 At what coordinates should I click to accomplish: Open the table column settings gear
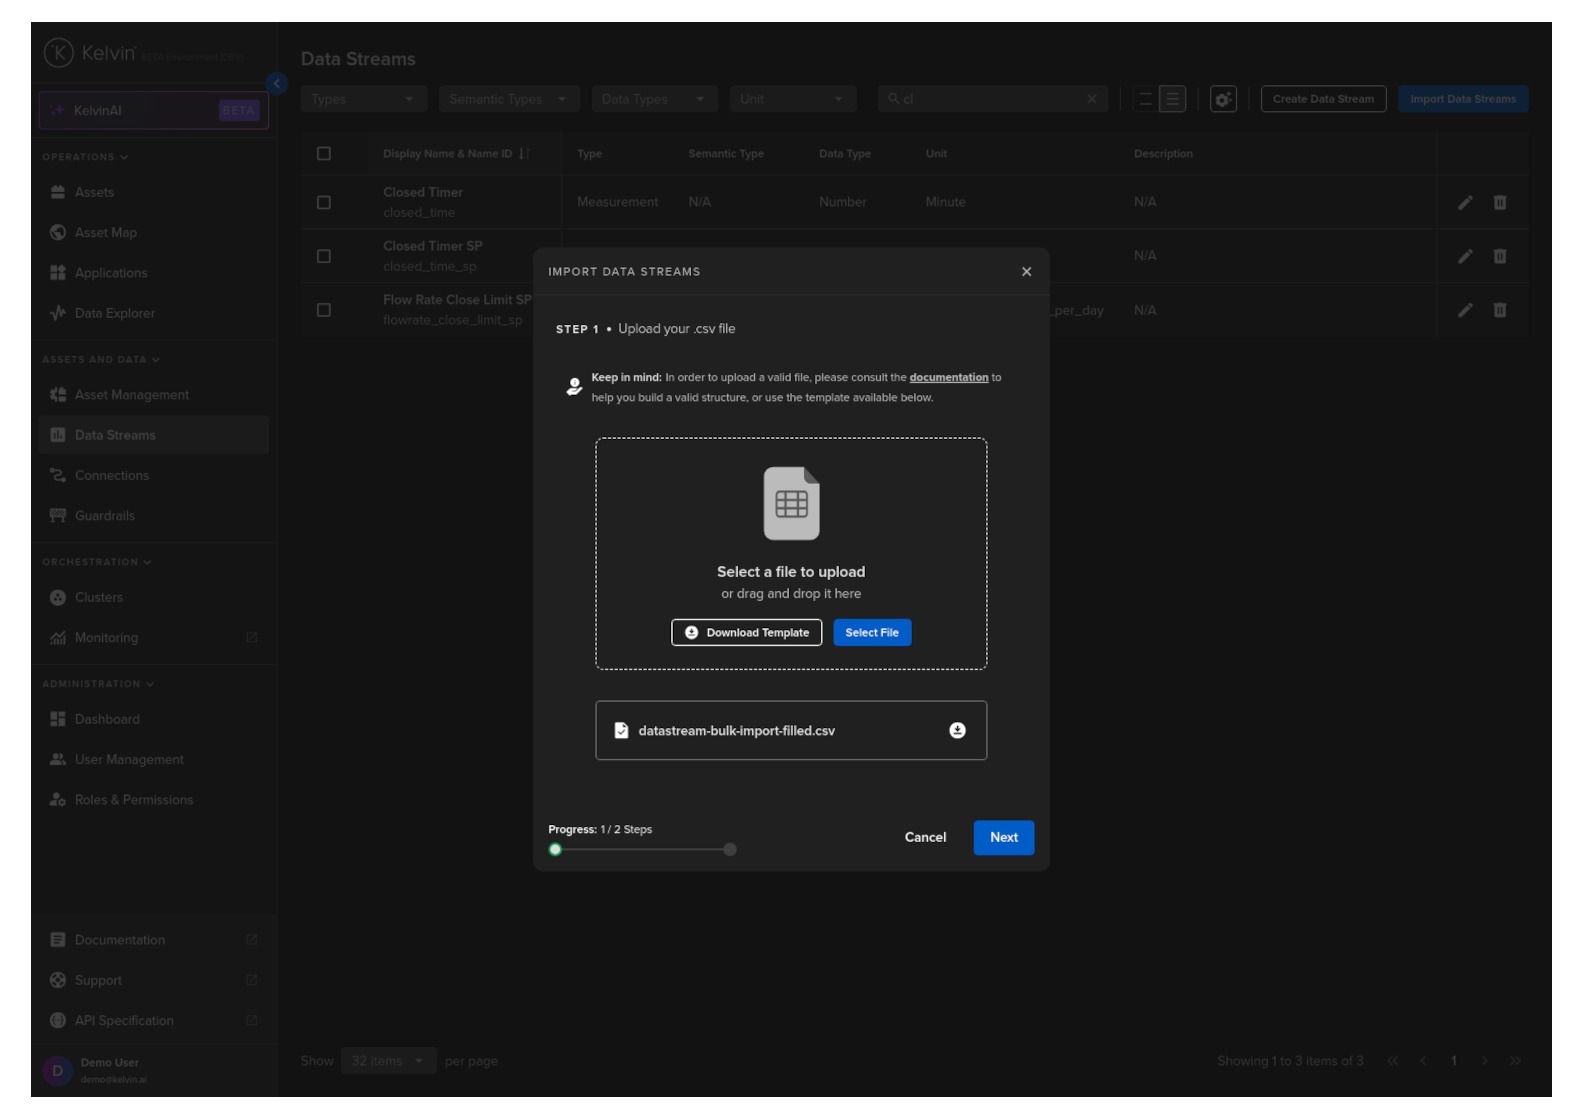point(1222,100)
